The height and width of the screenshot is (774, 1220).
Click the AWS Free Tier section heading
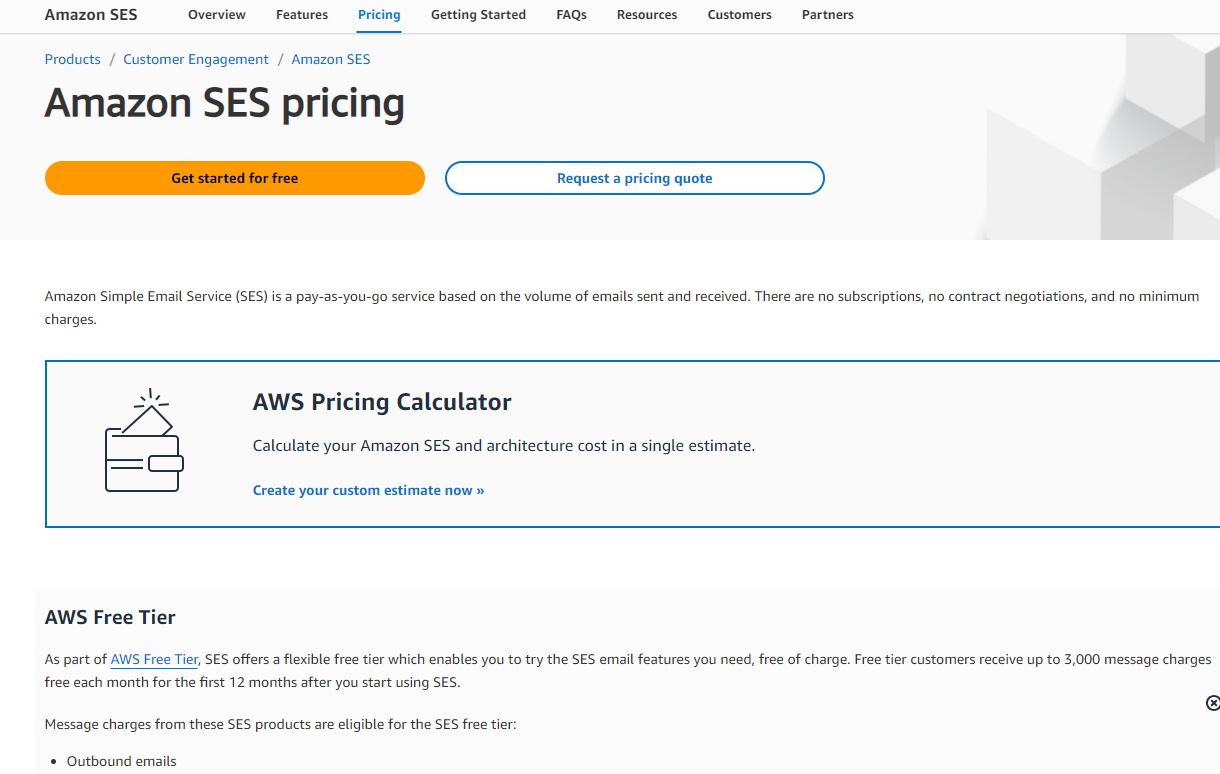[110, 617]
